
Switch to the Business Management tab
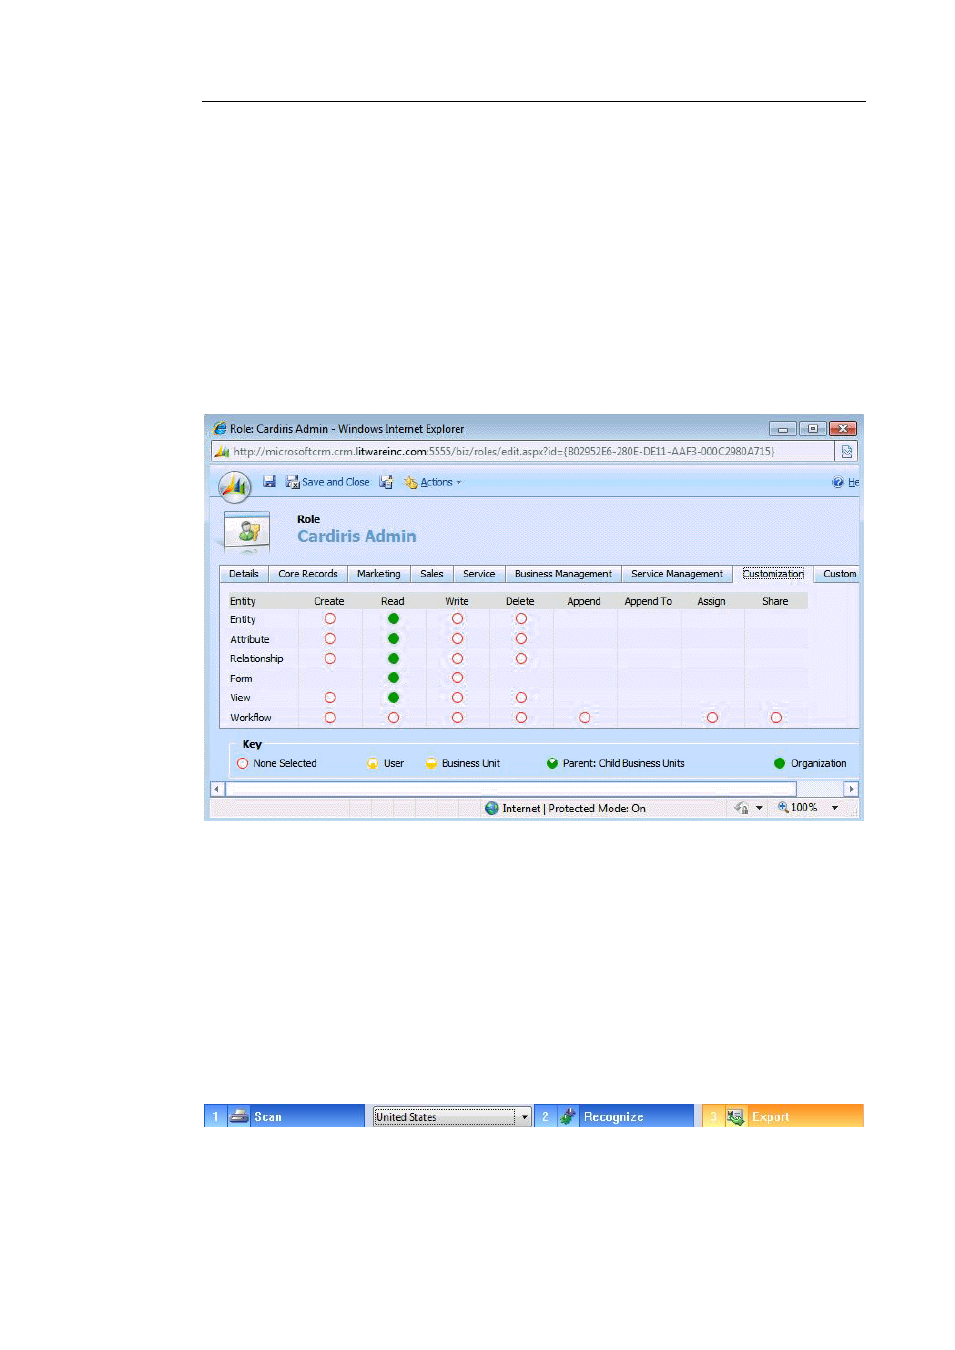[x=563, y=574]
